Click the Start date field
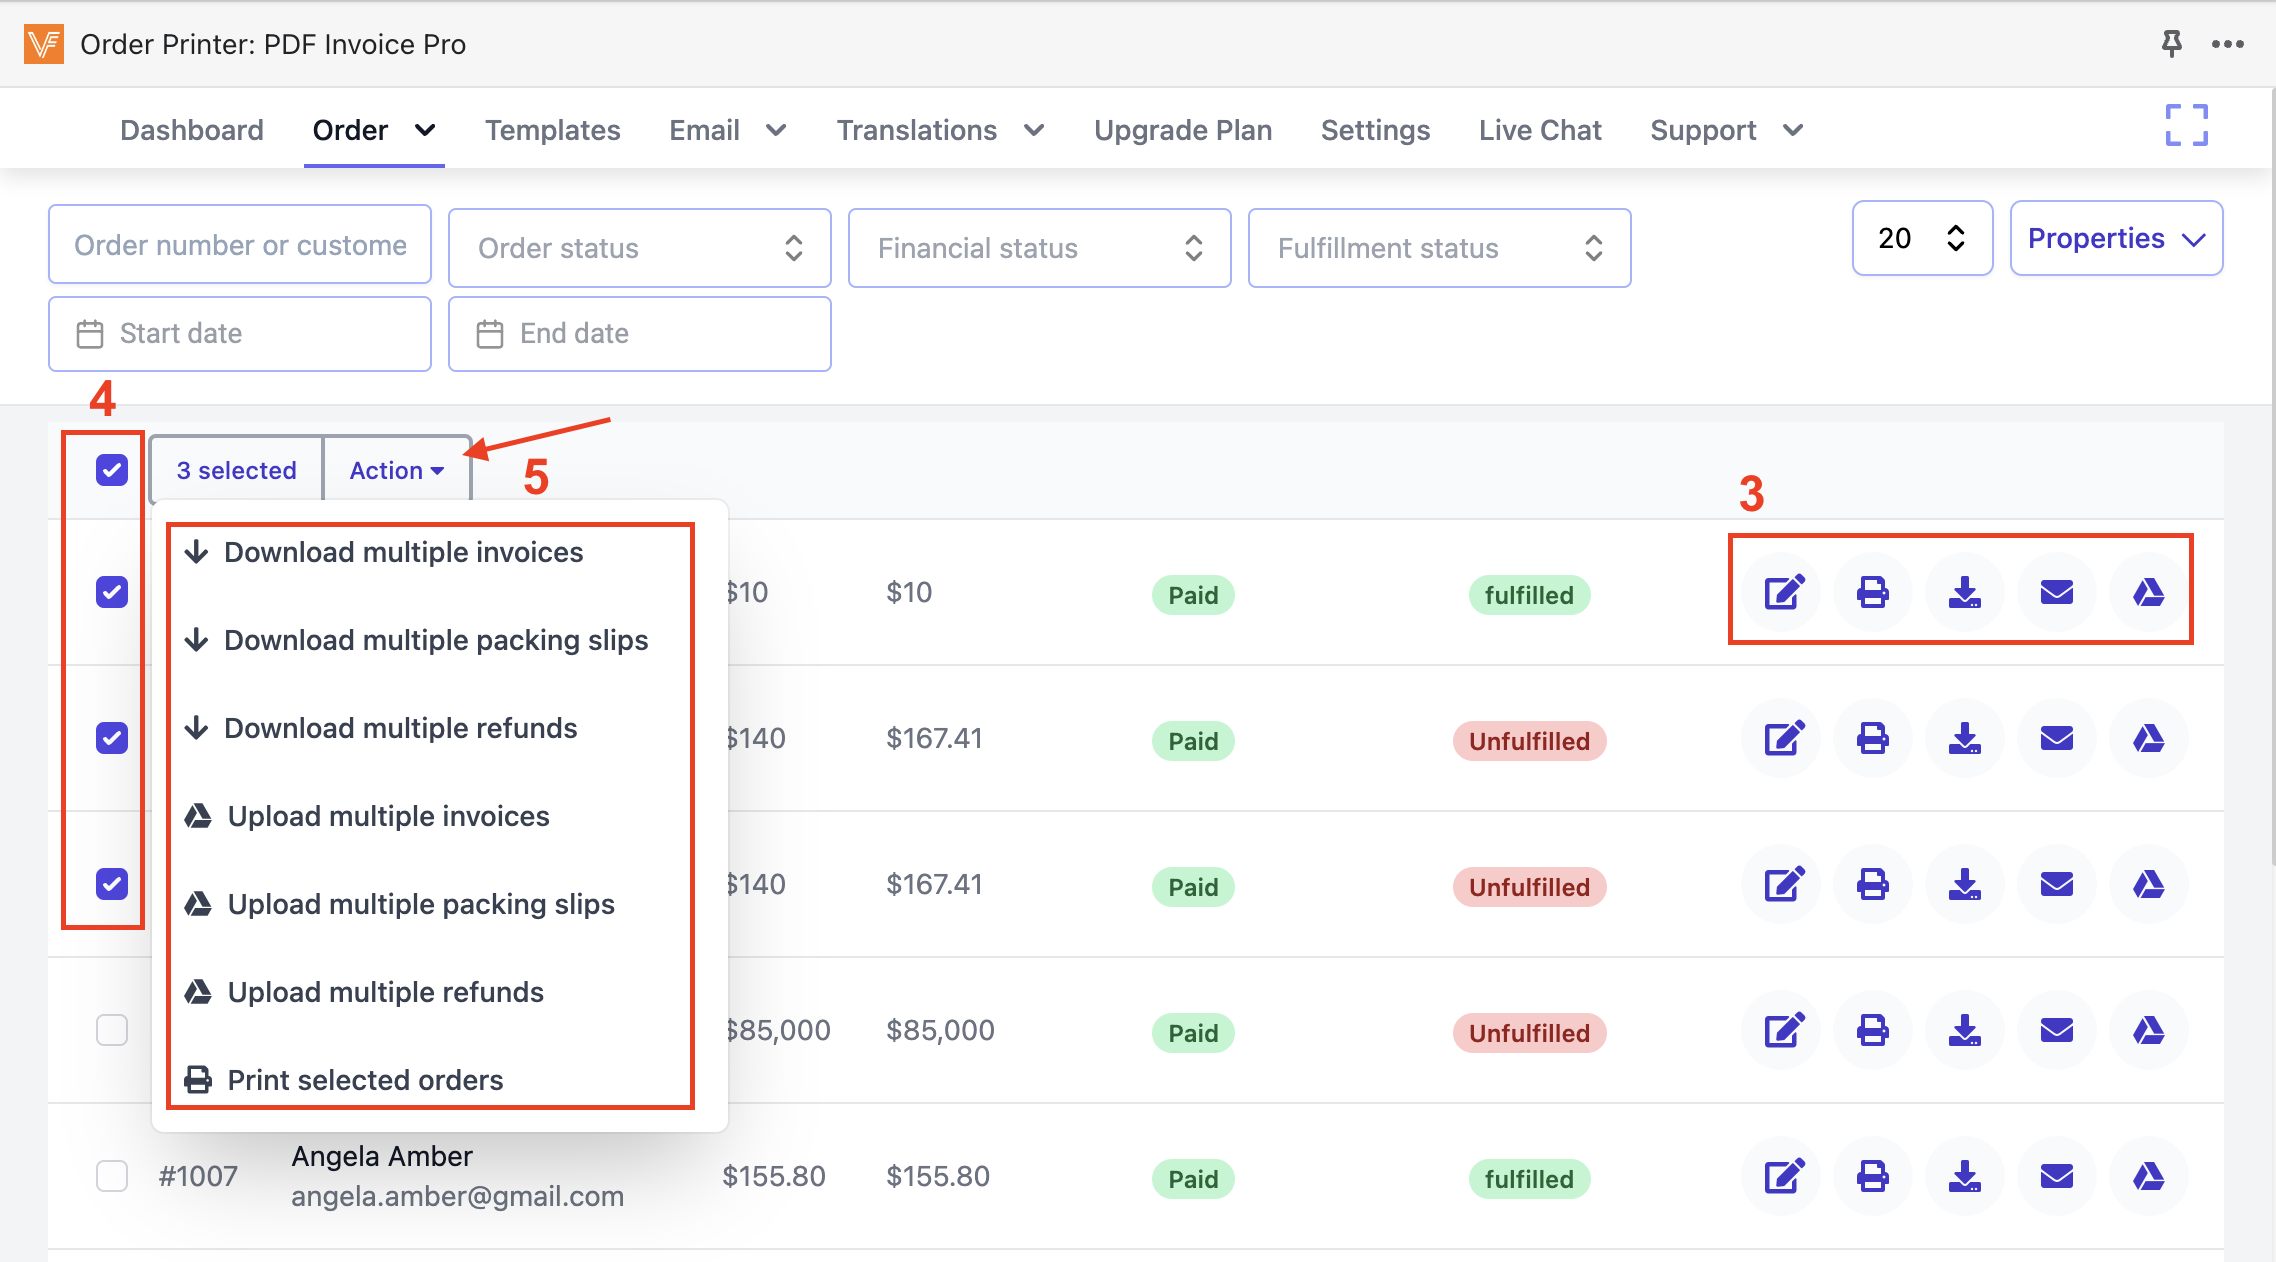2276x1262 pixels. 240,334
